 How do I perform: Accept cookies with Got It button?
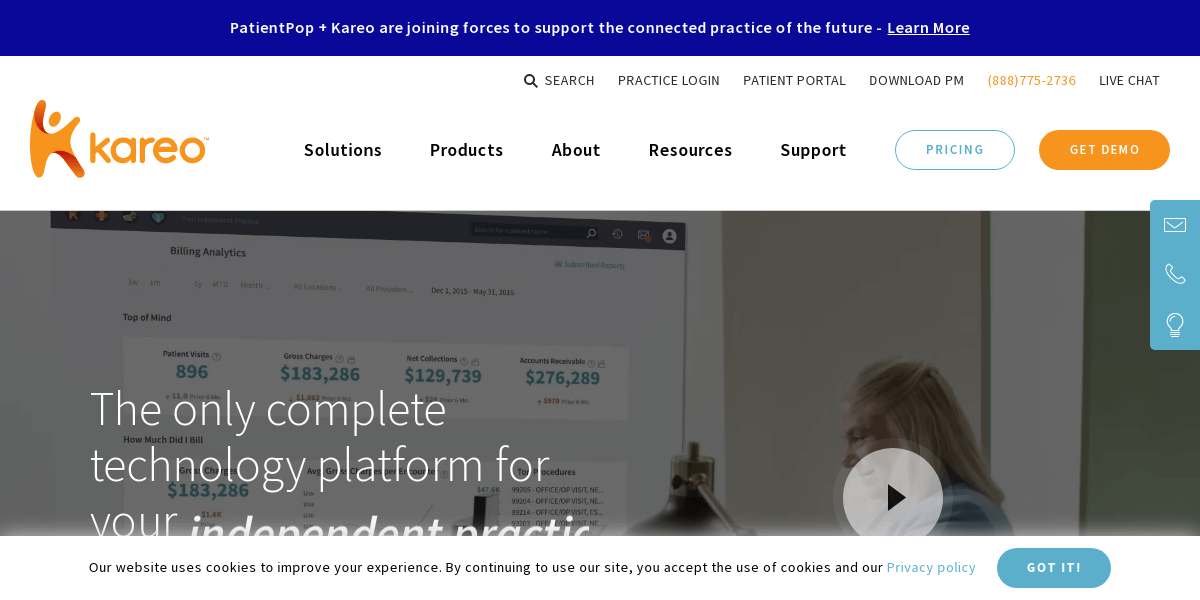coord(1054,568)
